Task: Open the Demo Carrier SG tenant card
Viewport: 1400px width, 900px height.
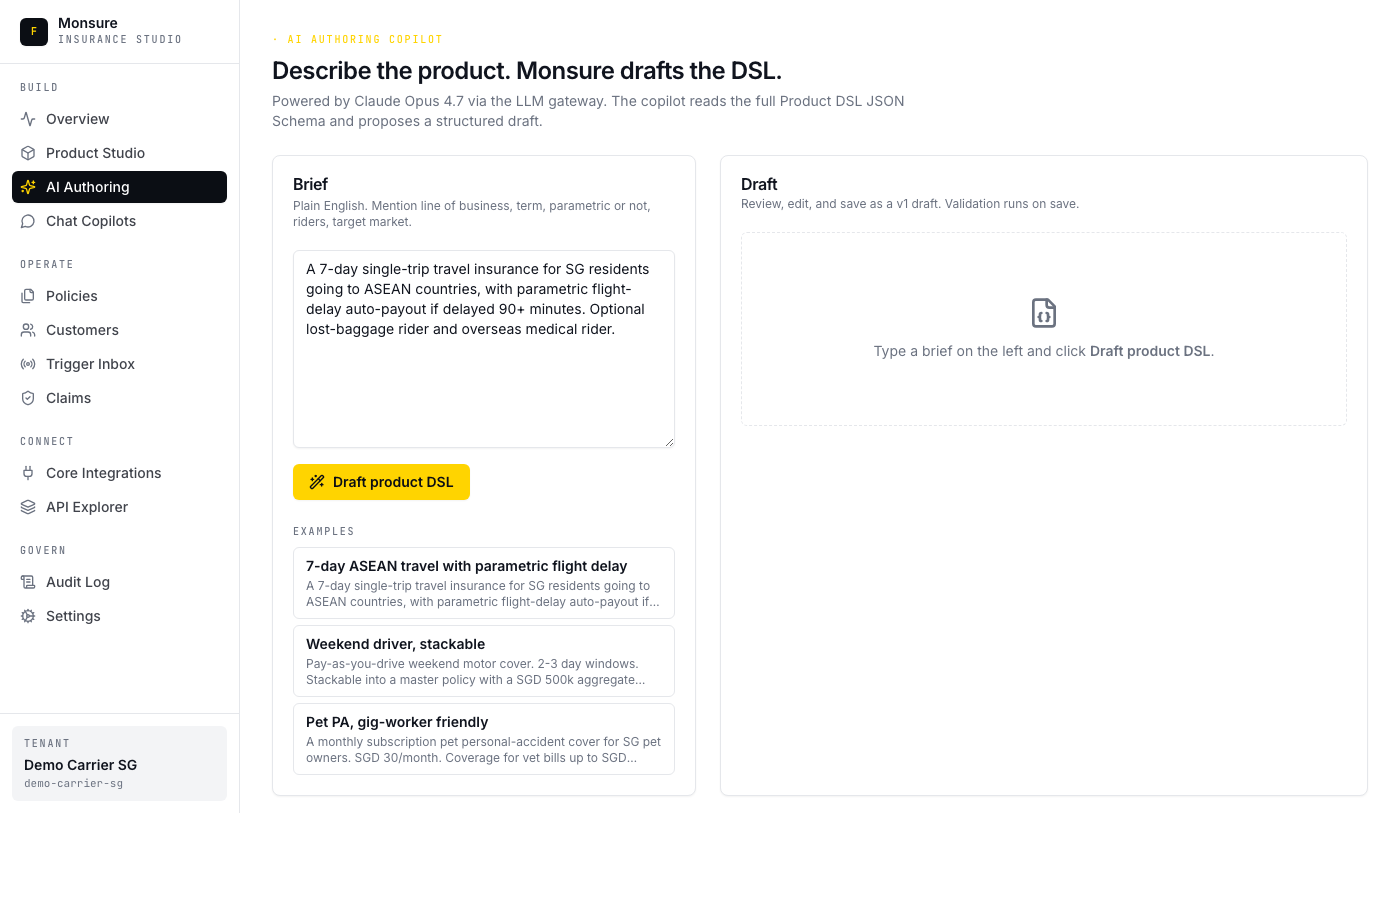Action: click(119, 763)
